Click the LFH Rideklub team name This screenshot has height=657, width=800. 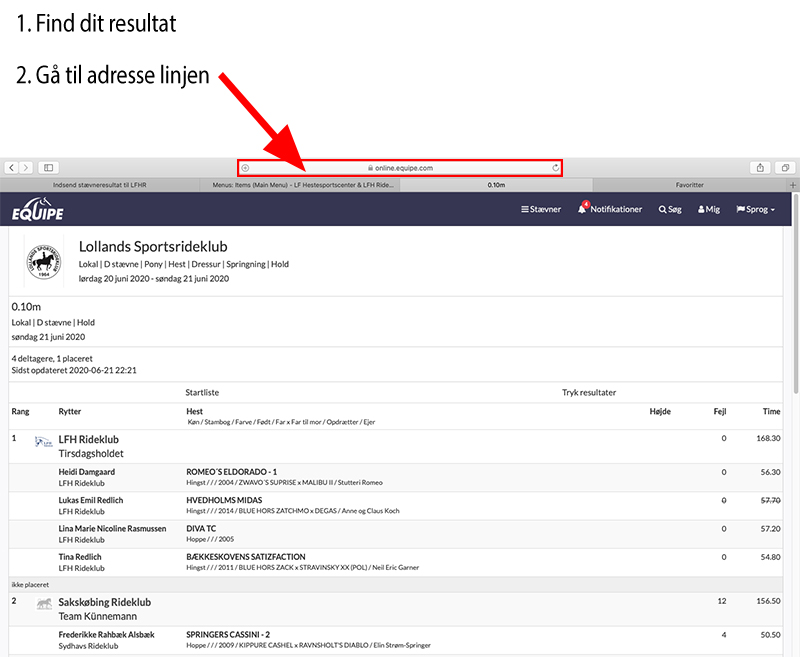[89, 439]
